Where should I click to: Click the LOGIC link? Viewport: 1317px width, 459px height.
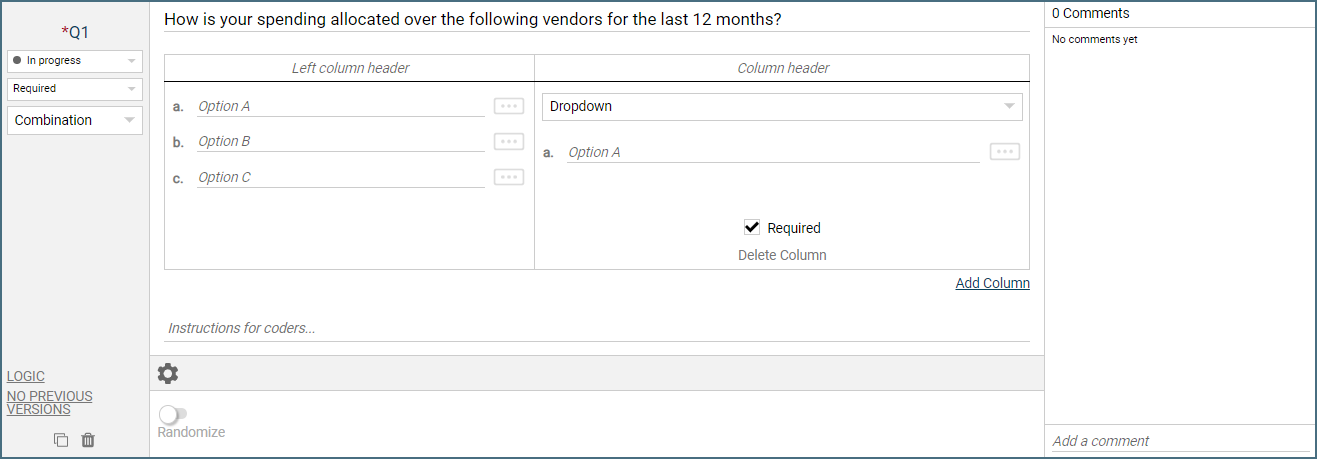(26, 376)
